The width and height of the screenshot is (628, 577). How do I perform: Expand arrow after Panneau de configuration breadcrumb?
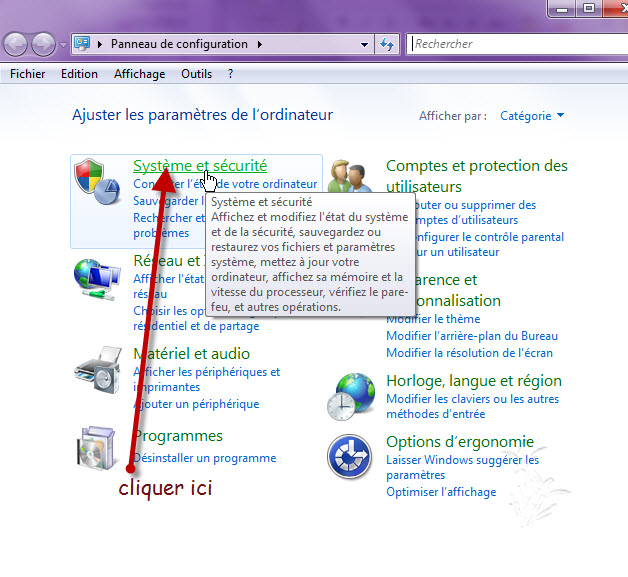click(260, 44)
